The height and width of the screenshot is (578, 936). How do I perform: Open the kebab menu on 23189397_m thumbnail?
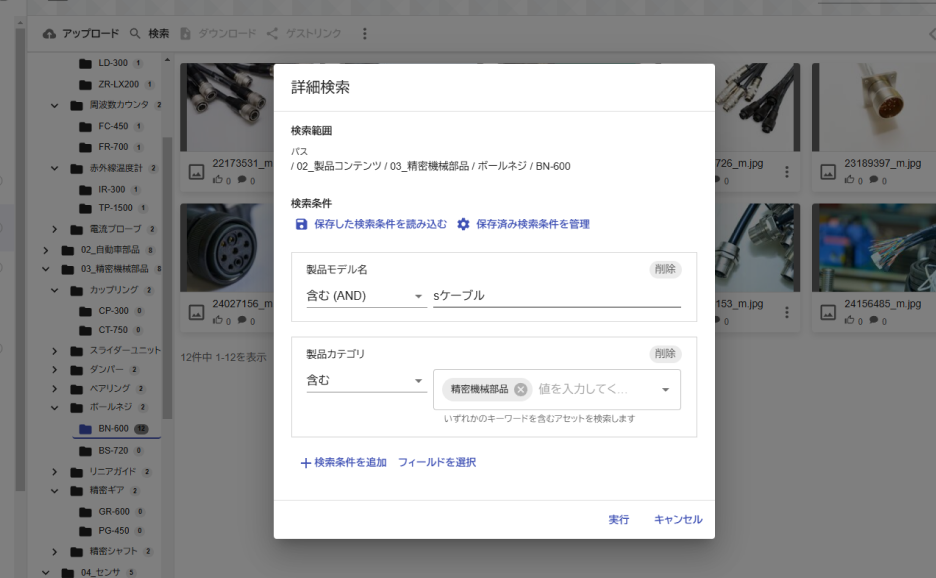click(931, 170)
